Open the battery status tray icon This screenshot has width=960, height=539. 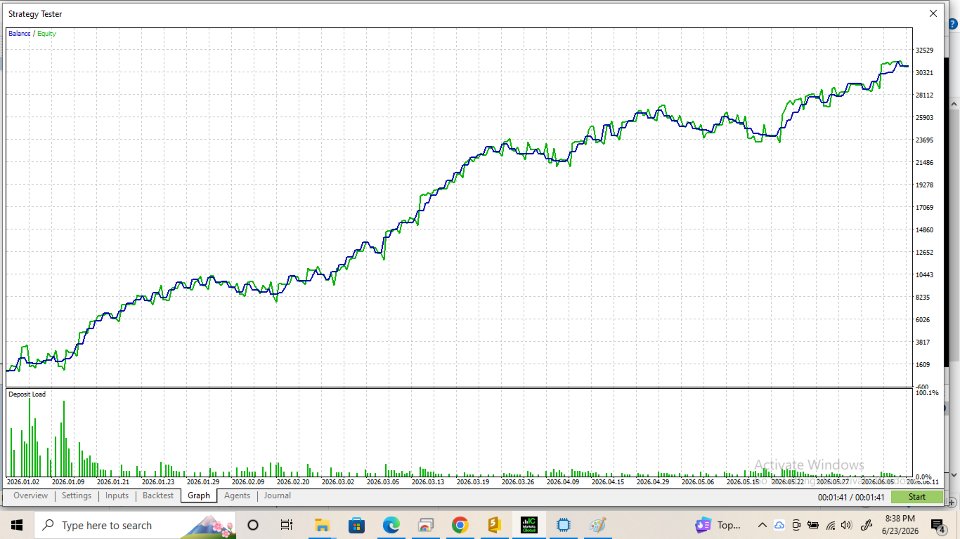coord(813,525)
